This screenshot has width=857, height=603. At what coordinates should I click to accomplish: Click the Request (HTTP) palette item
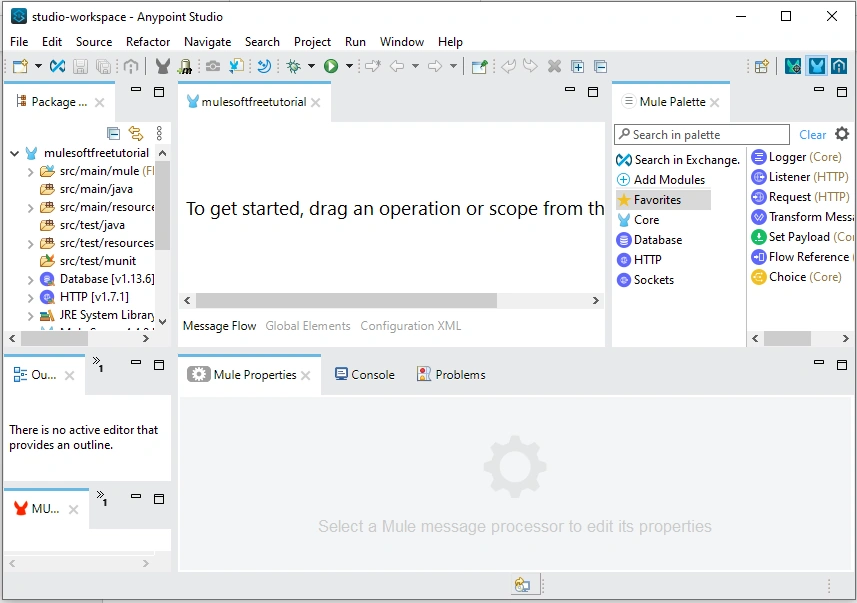pos(800,197)
